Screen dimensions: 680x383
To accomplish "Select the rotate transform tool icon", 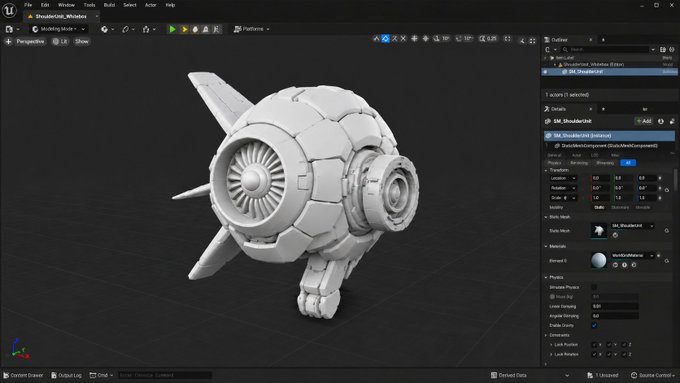I will (x=394, y=39).
